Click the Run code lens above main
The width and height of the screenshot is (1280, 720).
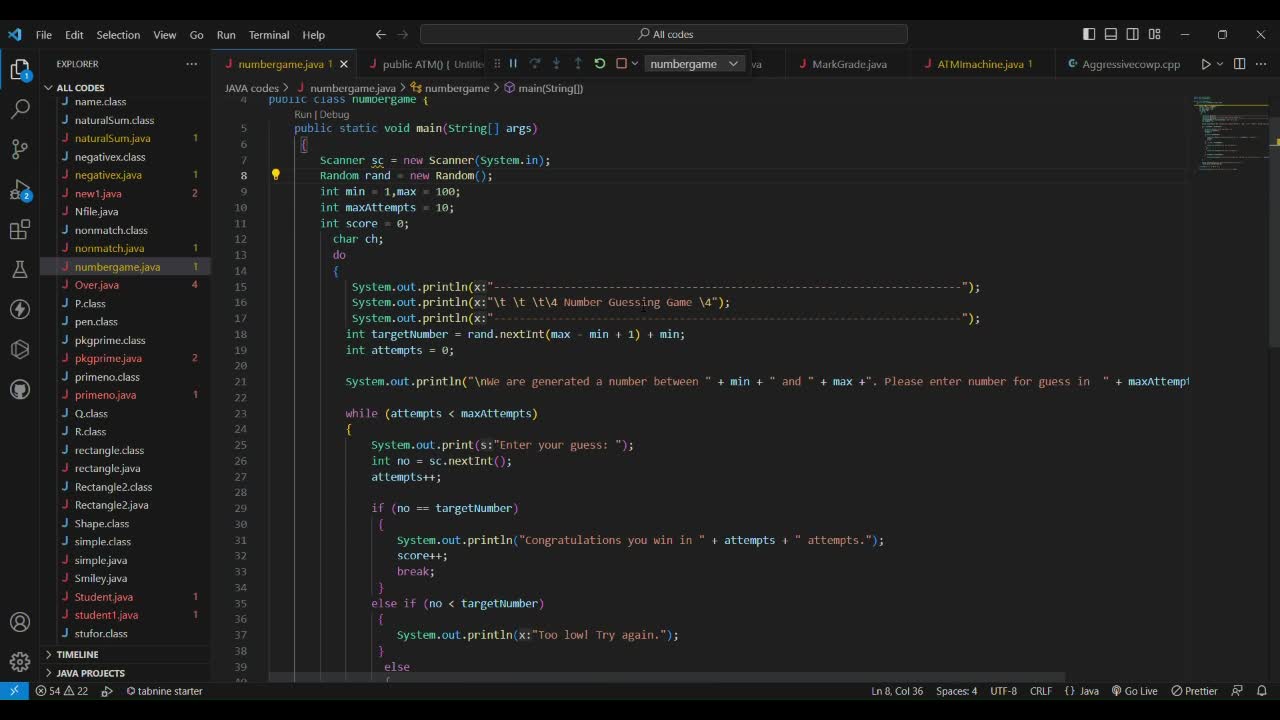click(303, 114)
